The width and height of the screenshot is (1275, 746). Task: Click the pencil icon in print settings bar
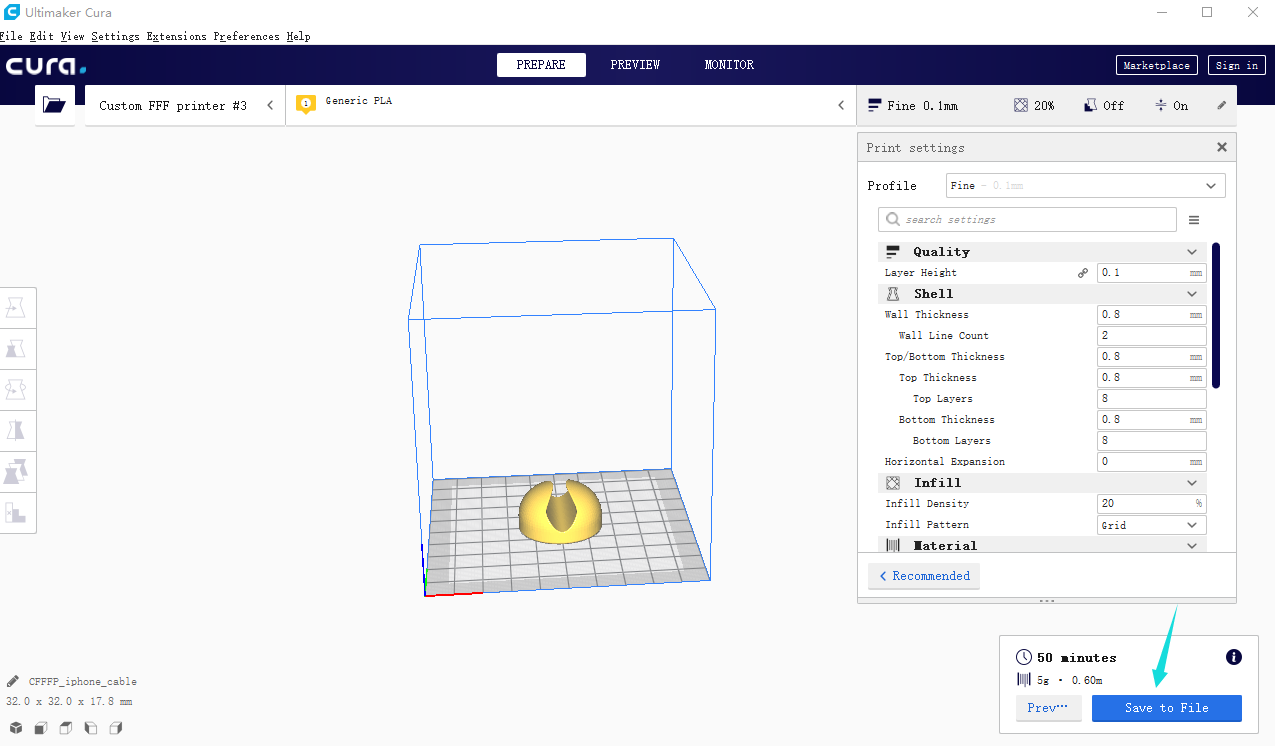point(1221,105)
